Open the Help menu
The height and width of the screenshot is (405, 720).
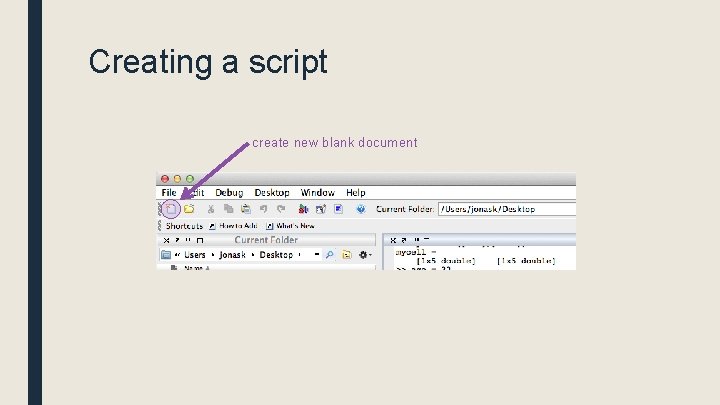click(356, 192)
